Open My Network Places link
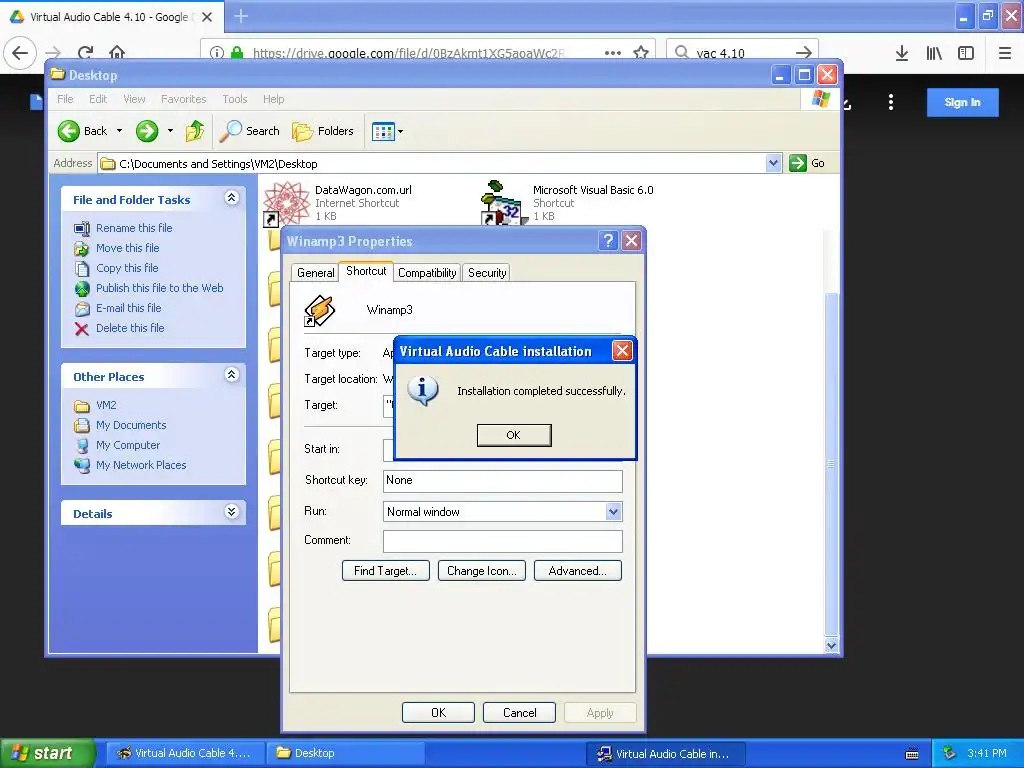Image resolution: width=1024 pixels, height=768 pixels. click(x=141, y=465)
